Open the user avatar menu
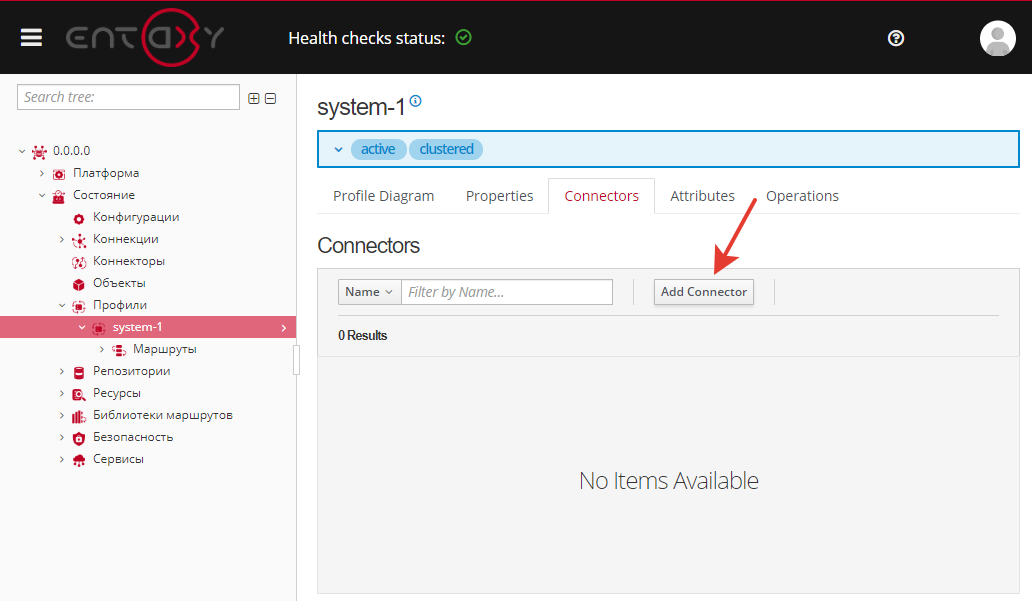Screen dimensions: 1032x601 point(997,38)
